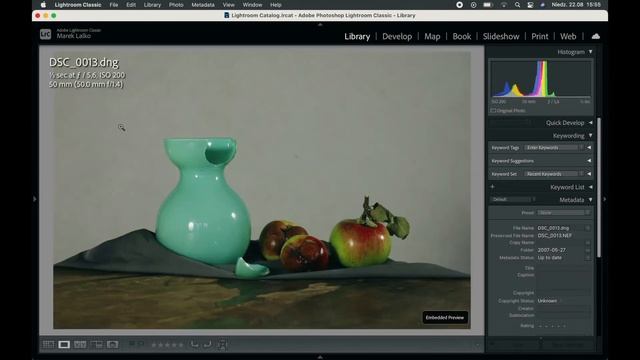
Task: Open the View menu
Action: 229,5
